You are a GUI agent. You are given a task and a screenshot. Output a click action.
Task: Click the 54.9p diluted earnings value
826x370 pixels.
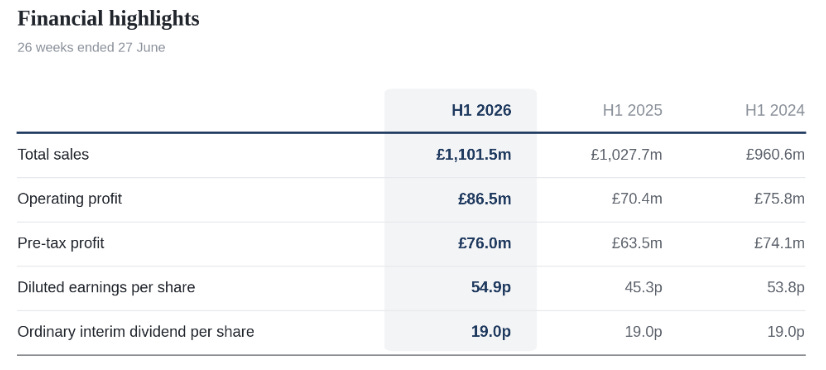tap(491, 287)
